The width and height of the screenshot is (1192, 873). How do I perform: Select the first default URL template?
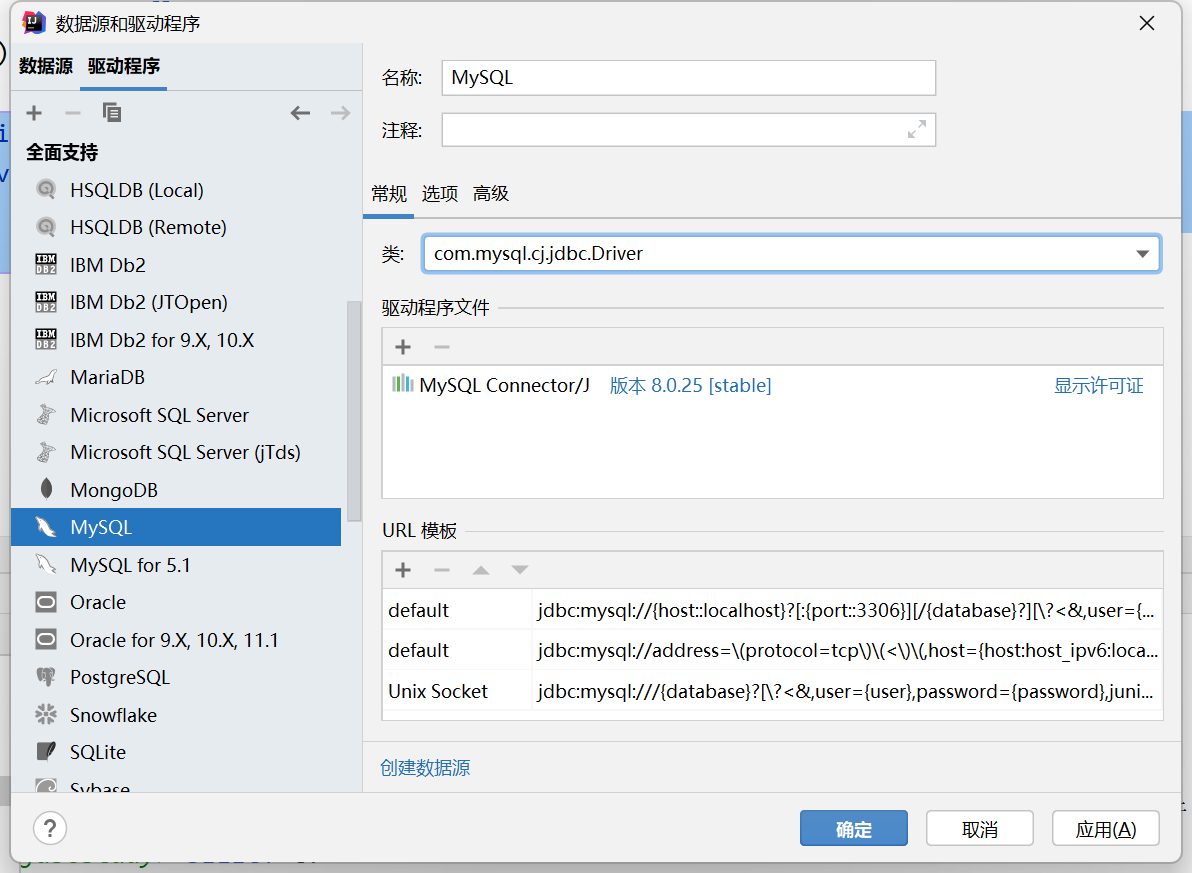pyautogui.click(x=772, y=610)
